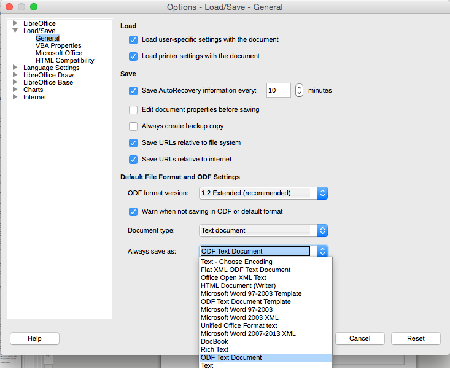Expand the LibreOffice Draw tree node
Image resolution: width=450 pixels, height=368 pixels.
tap(15, 75)
